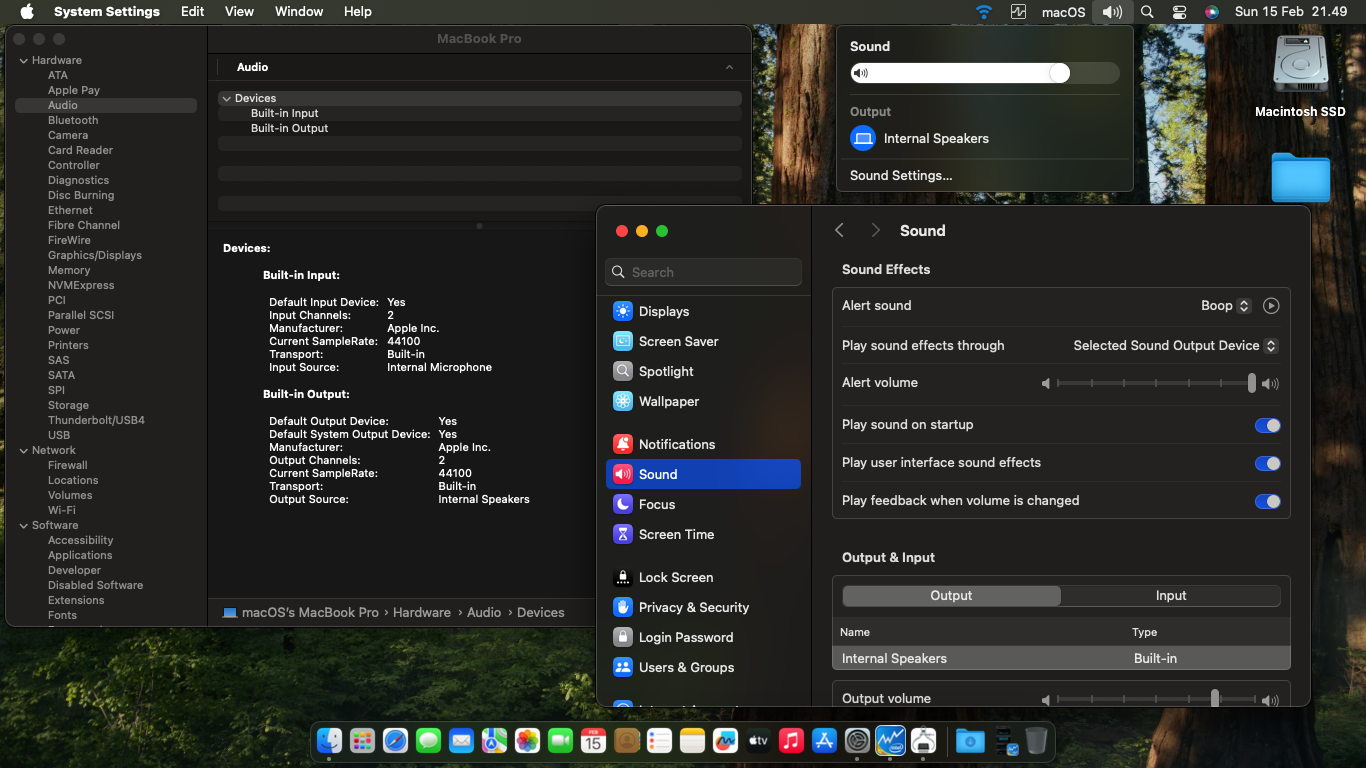Open System Information in the Dock

(923, 741)
